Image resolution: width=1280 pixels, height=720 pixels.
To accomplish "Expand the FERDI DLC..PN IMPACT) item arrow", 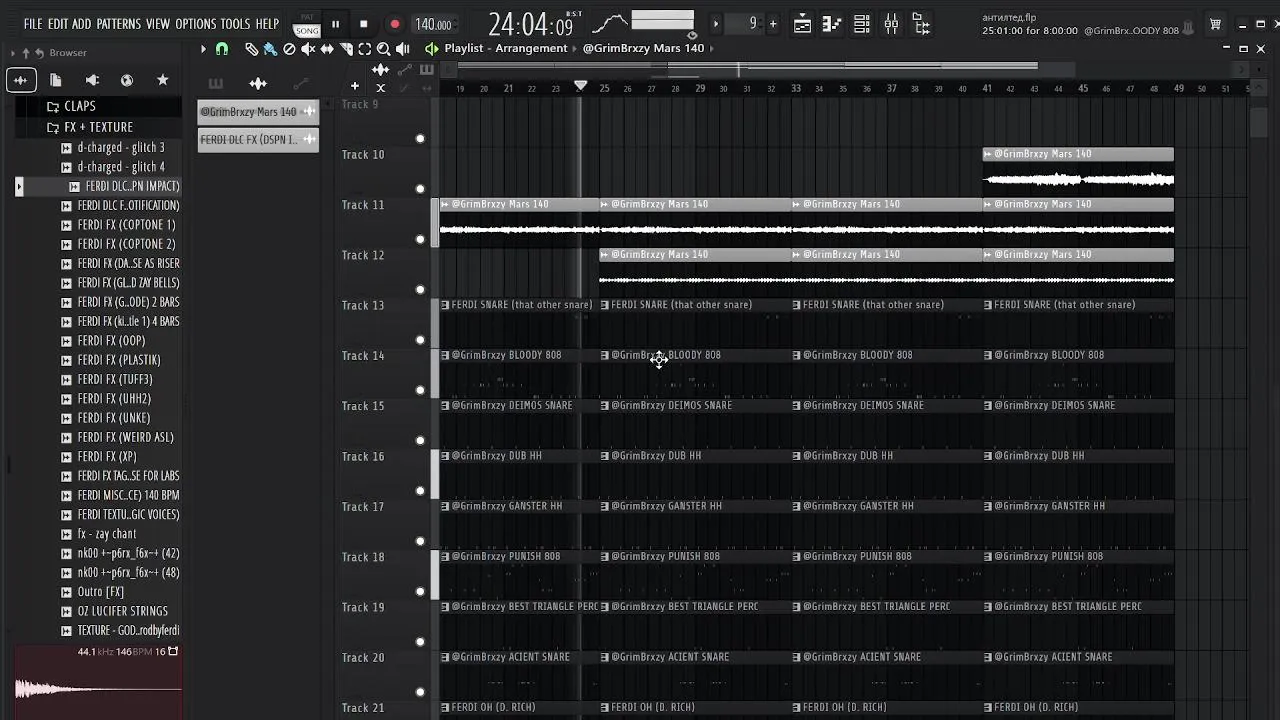I will click(x=19, y=186).
